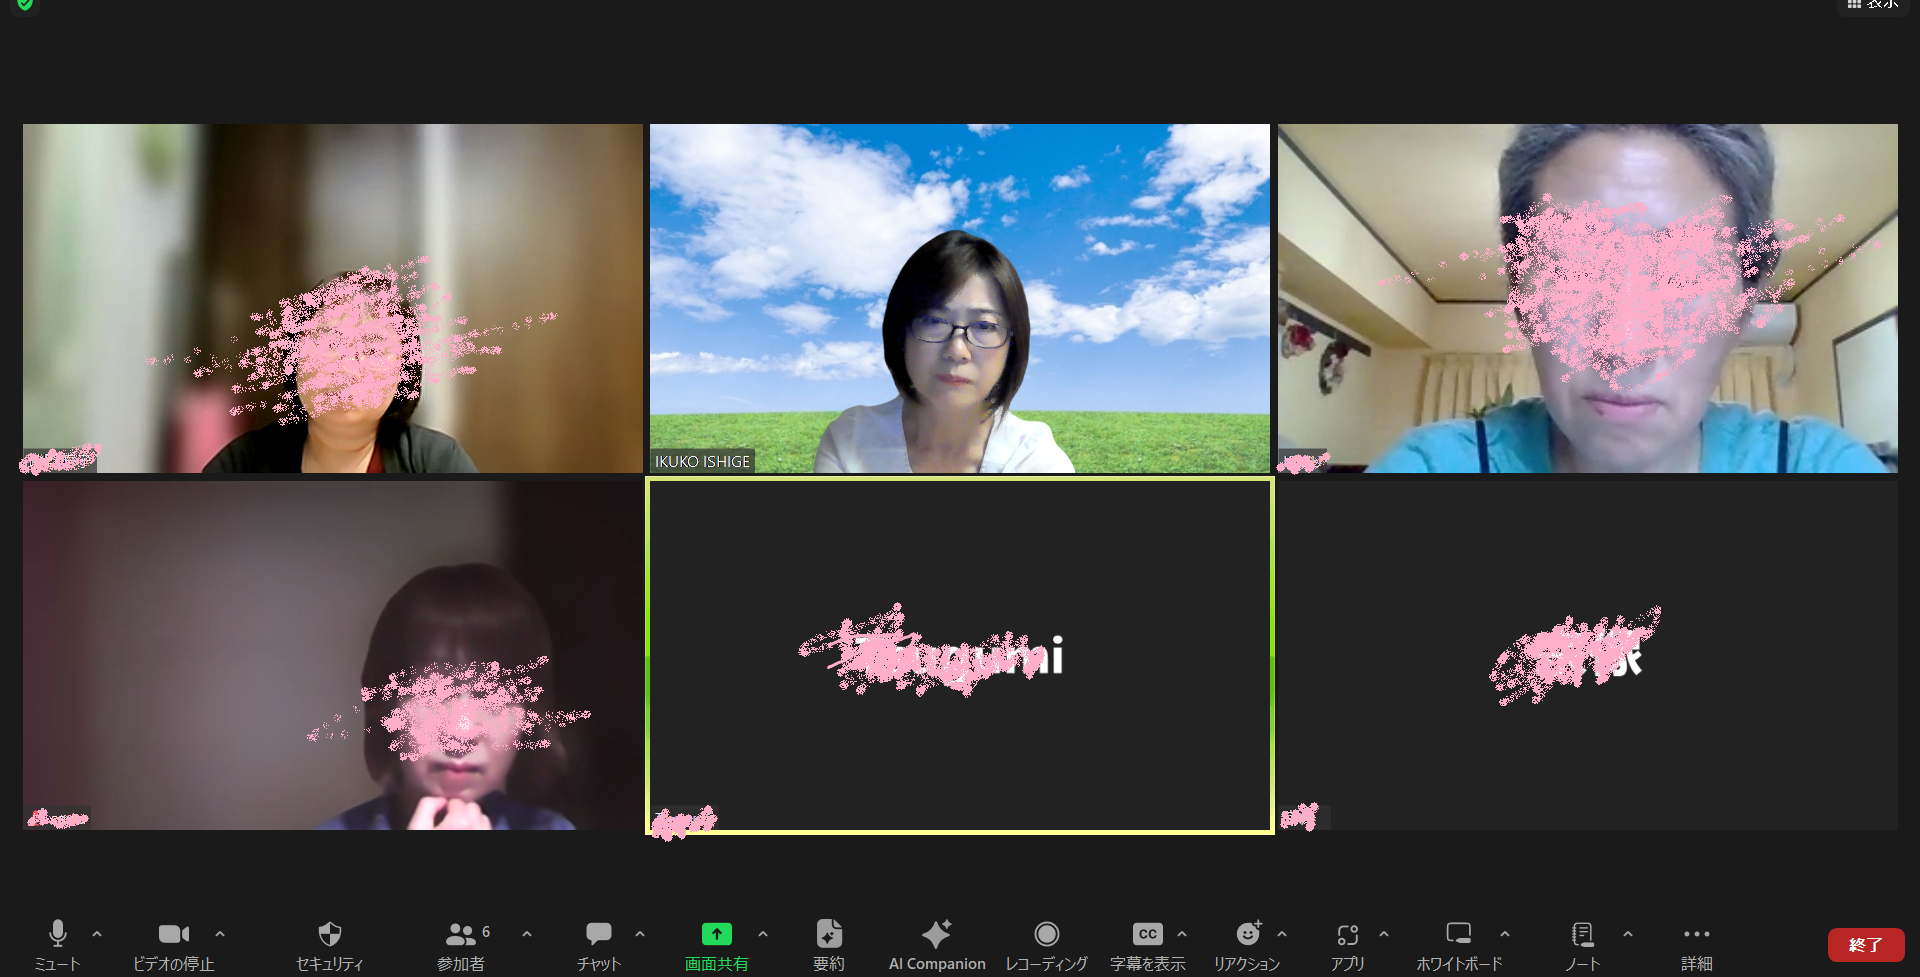Viewport: 1920px width, 977px height.
Task: Open the more options ellipsis menu
Action: click(x=1696, y=935)
